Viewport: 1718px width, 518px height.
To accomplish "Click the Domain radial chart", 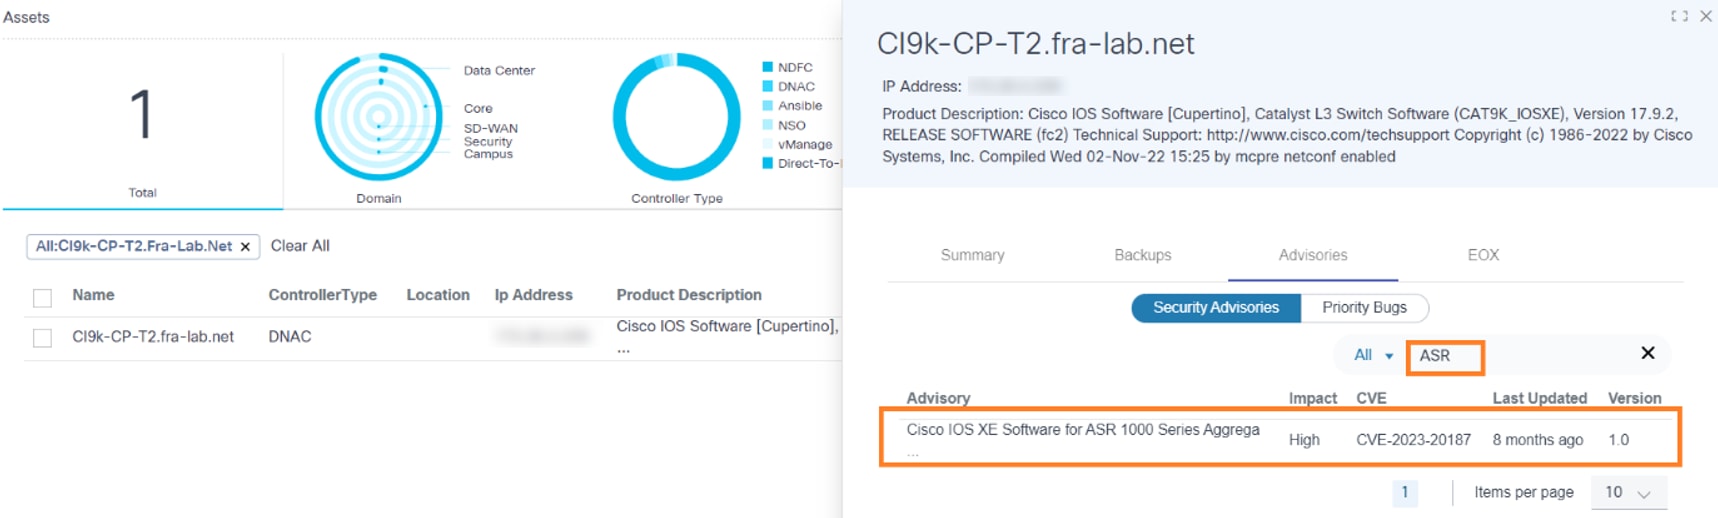I will point(378,117).
